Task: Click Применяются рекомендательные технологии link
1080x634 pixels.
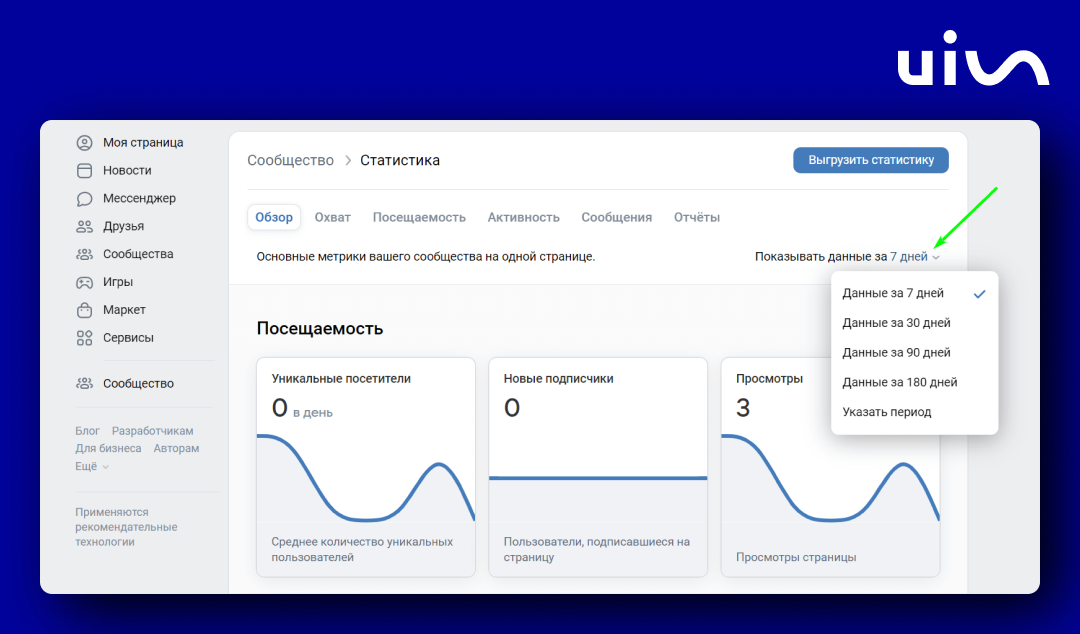Action: point(126,527)
